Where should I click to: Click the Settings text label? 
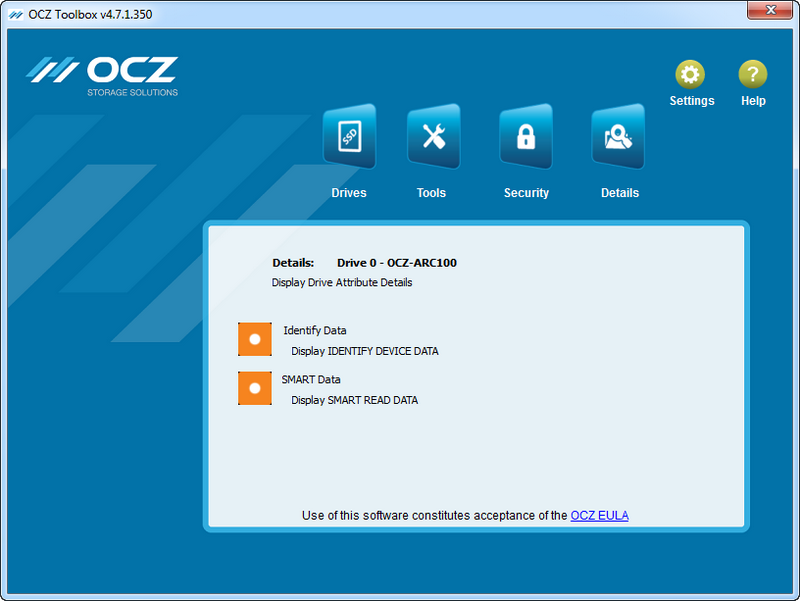click(x=692, y=101)
